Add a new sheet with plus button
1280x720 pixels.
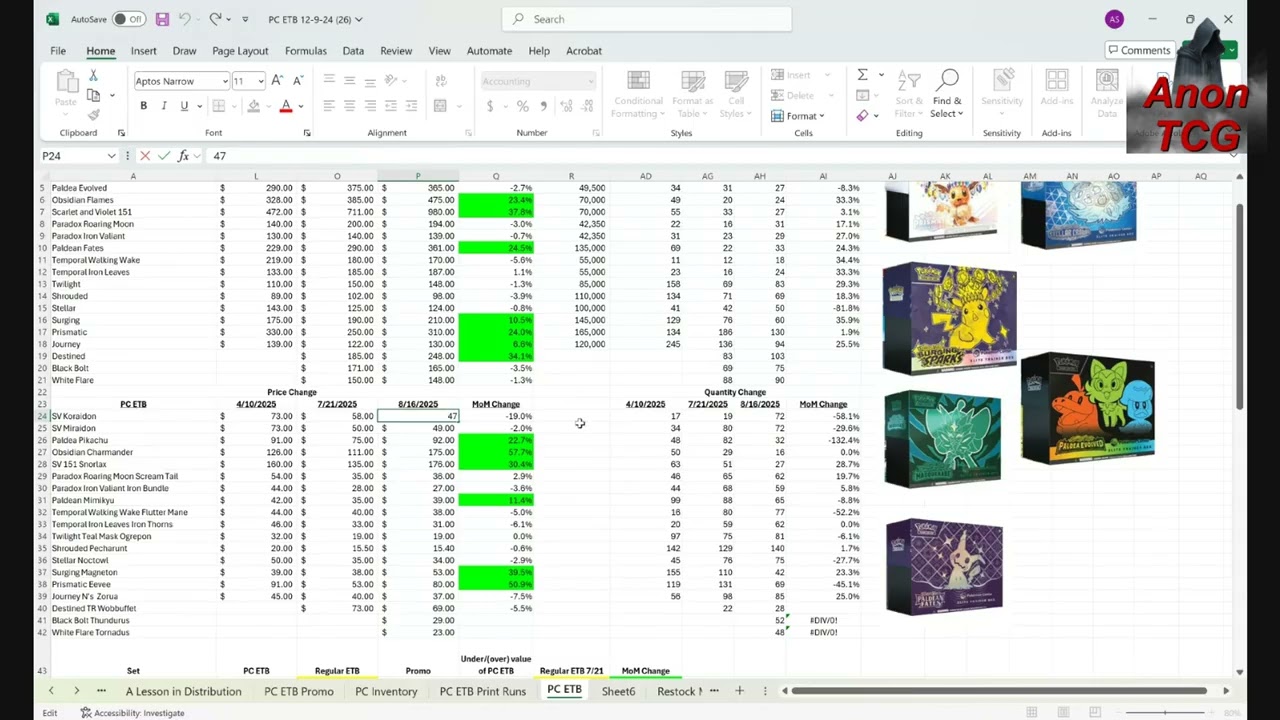coord(739,691)
